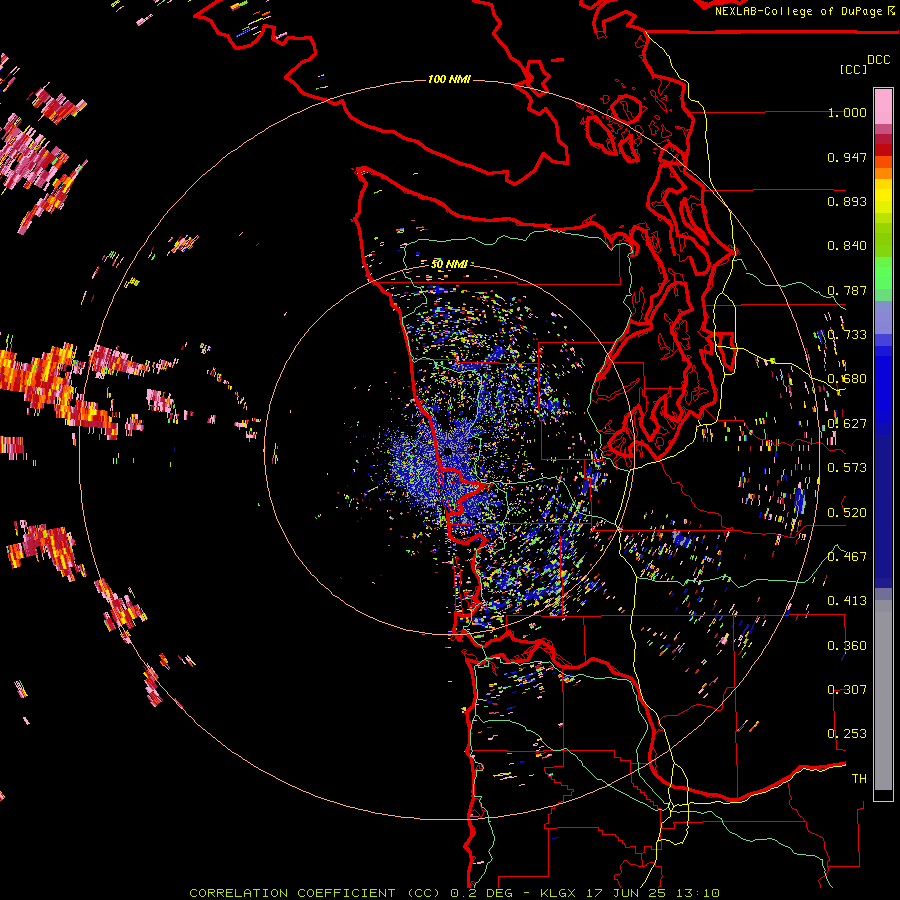Pick the light pink top color bar segment

[x=883, y=106]
